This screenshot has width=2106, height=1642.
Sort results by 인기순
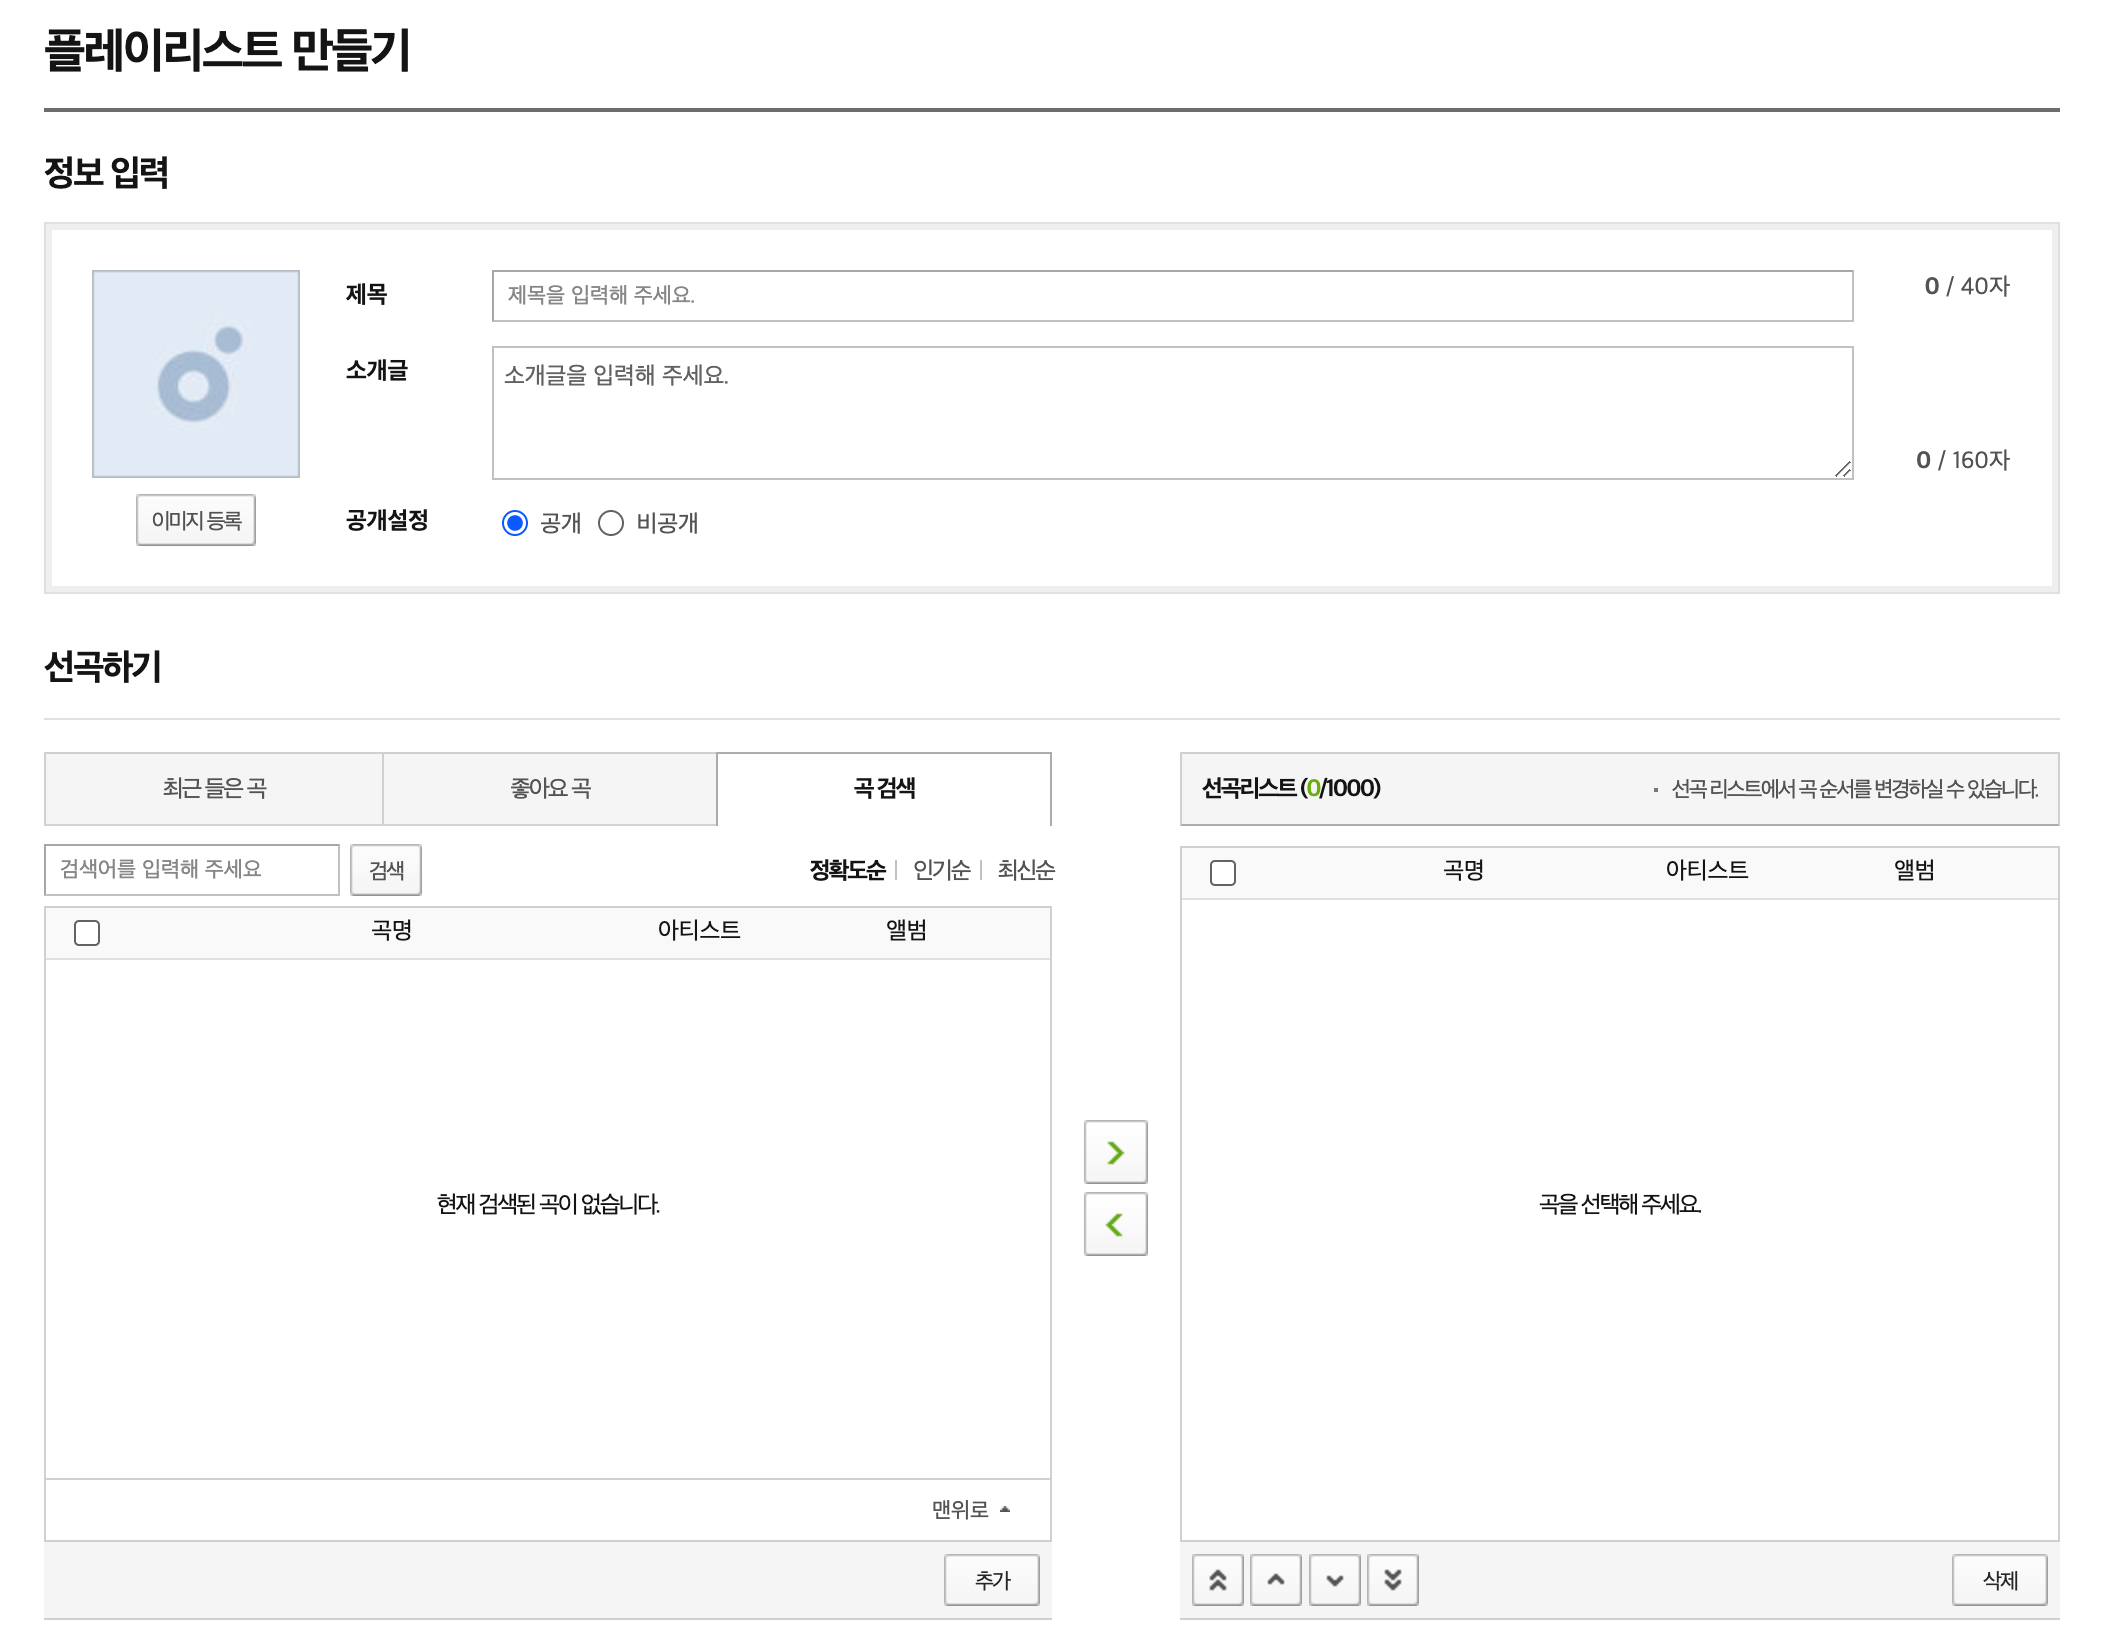point(941,870)
